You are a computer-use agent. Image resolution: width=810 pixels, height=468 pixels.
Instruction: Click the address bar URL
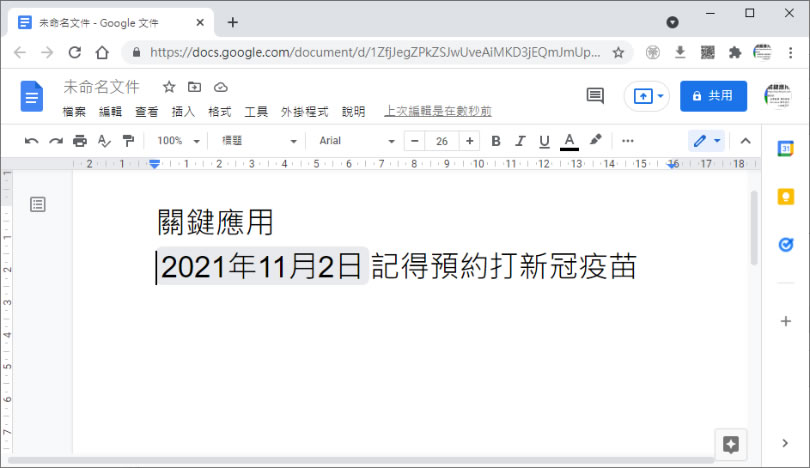[x=375, y=52]
